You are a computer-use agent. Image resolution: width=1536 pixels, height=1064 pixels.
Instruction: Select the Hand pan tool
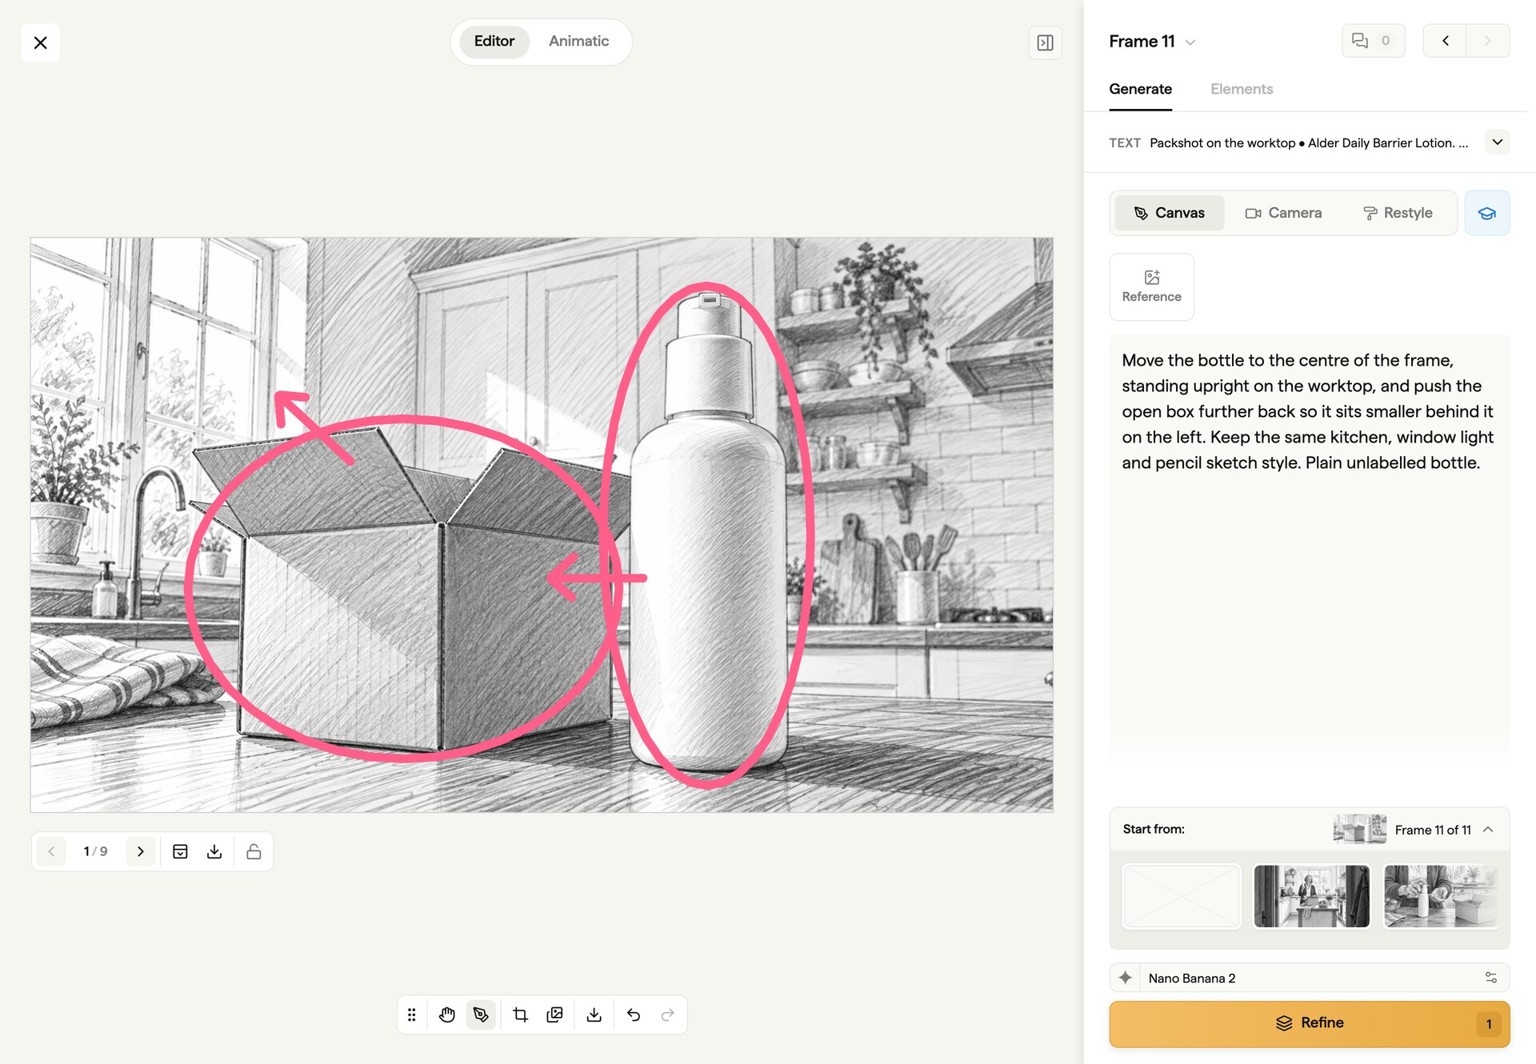click(447, 1015)
